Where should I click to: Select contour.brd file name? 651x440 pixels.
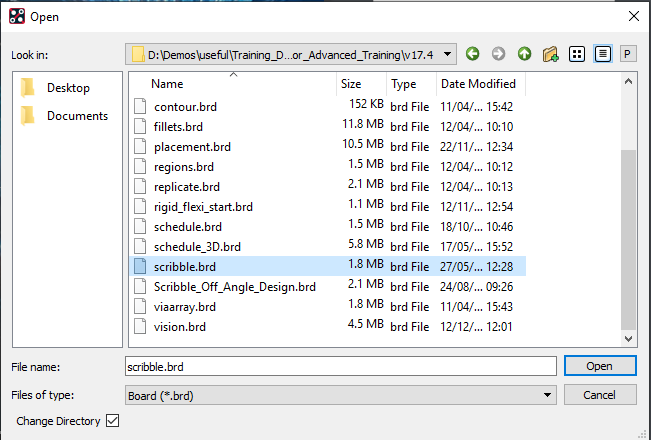[185, 107]
